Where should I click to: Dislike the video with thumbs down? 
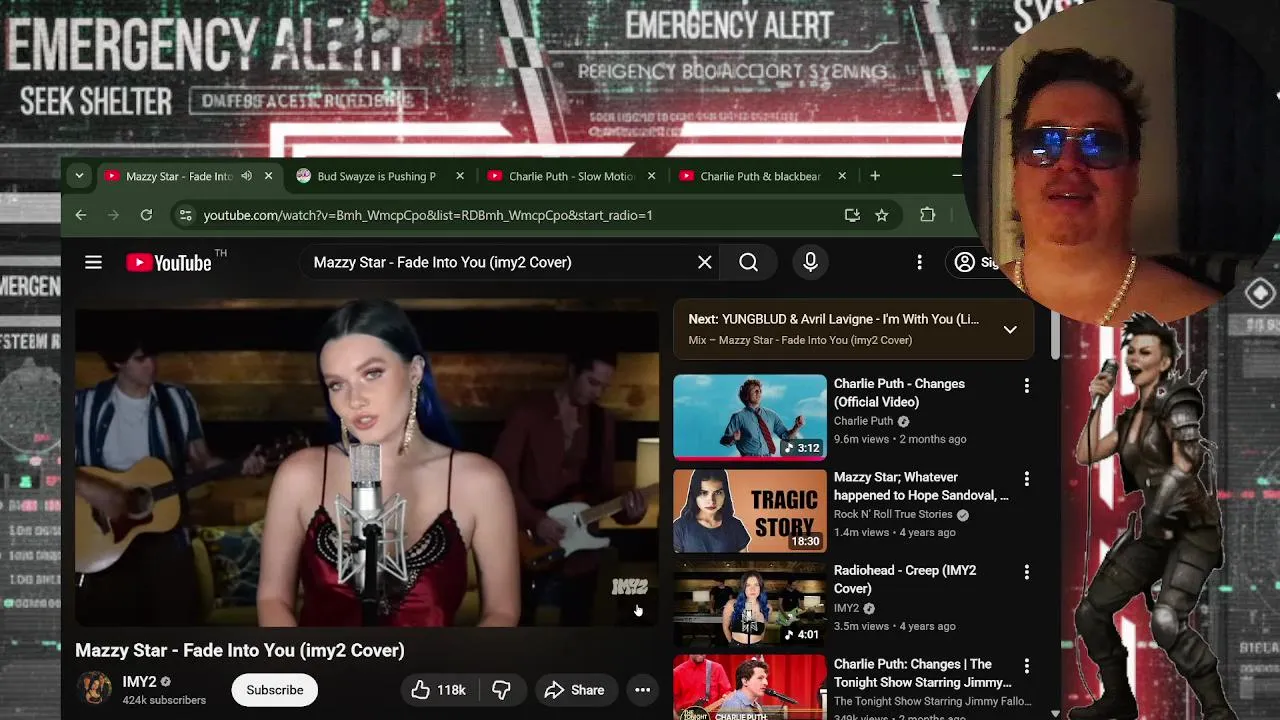(501, 690)
